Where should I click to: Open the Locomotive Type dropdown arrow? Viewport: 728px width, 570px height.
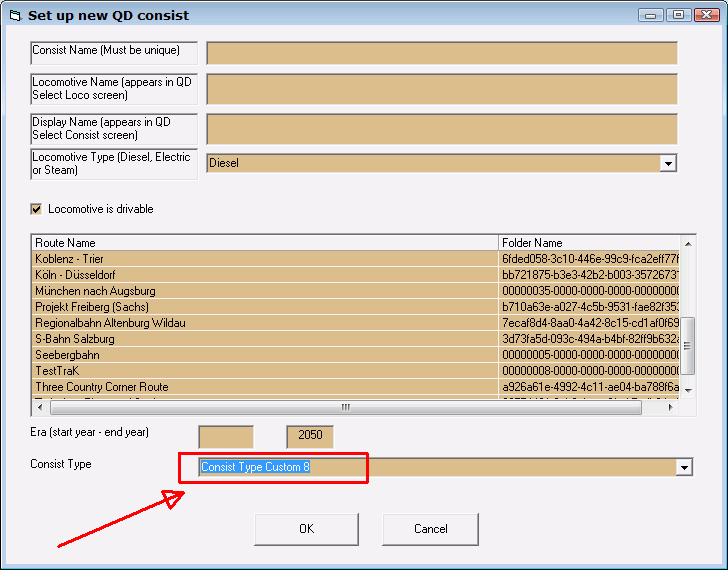pos(668,163)
